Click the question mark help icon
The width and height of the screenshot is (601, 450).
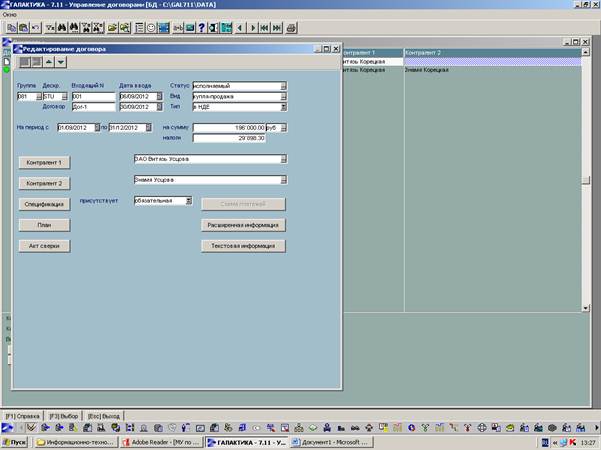coord(199,27)
